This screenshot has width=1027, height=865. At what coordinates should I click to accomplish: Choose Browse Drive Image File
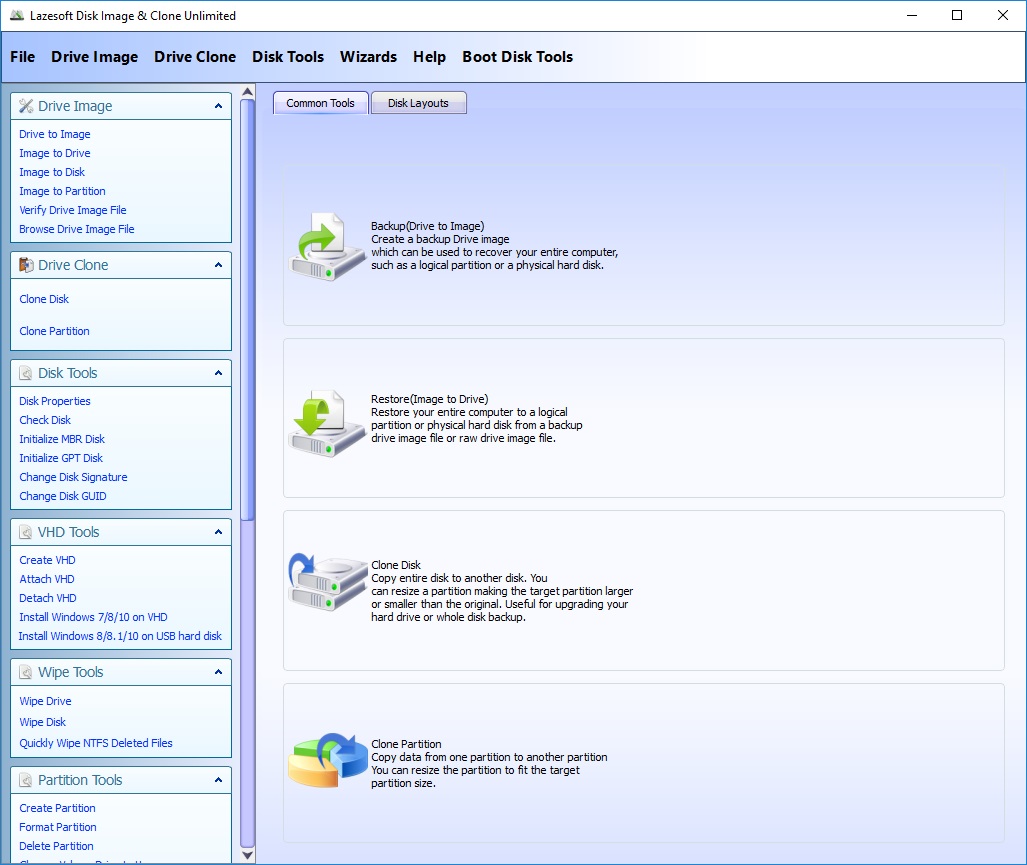77,229
